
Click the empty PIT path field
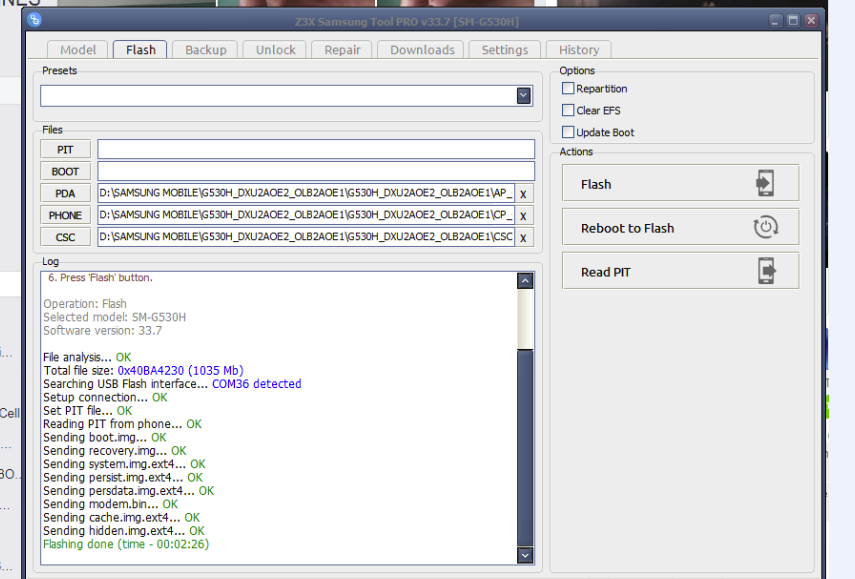click(x=316, y=149)
